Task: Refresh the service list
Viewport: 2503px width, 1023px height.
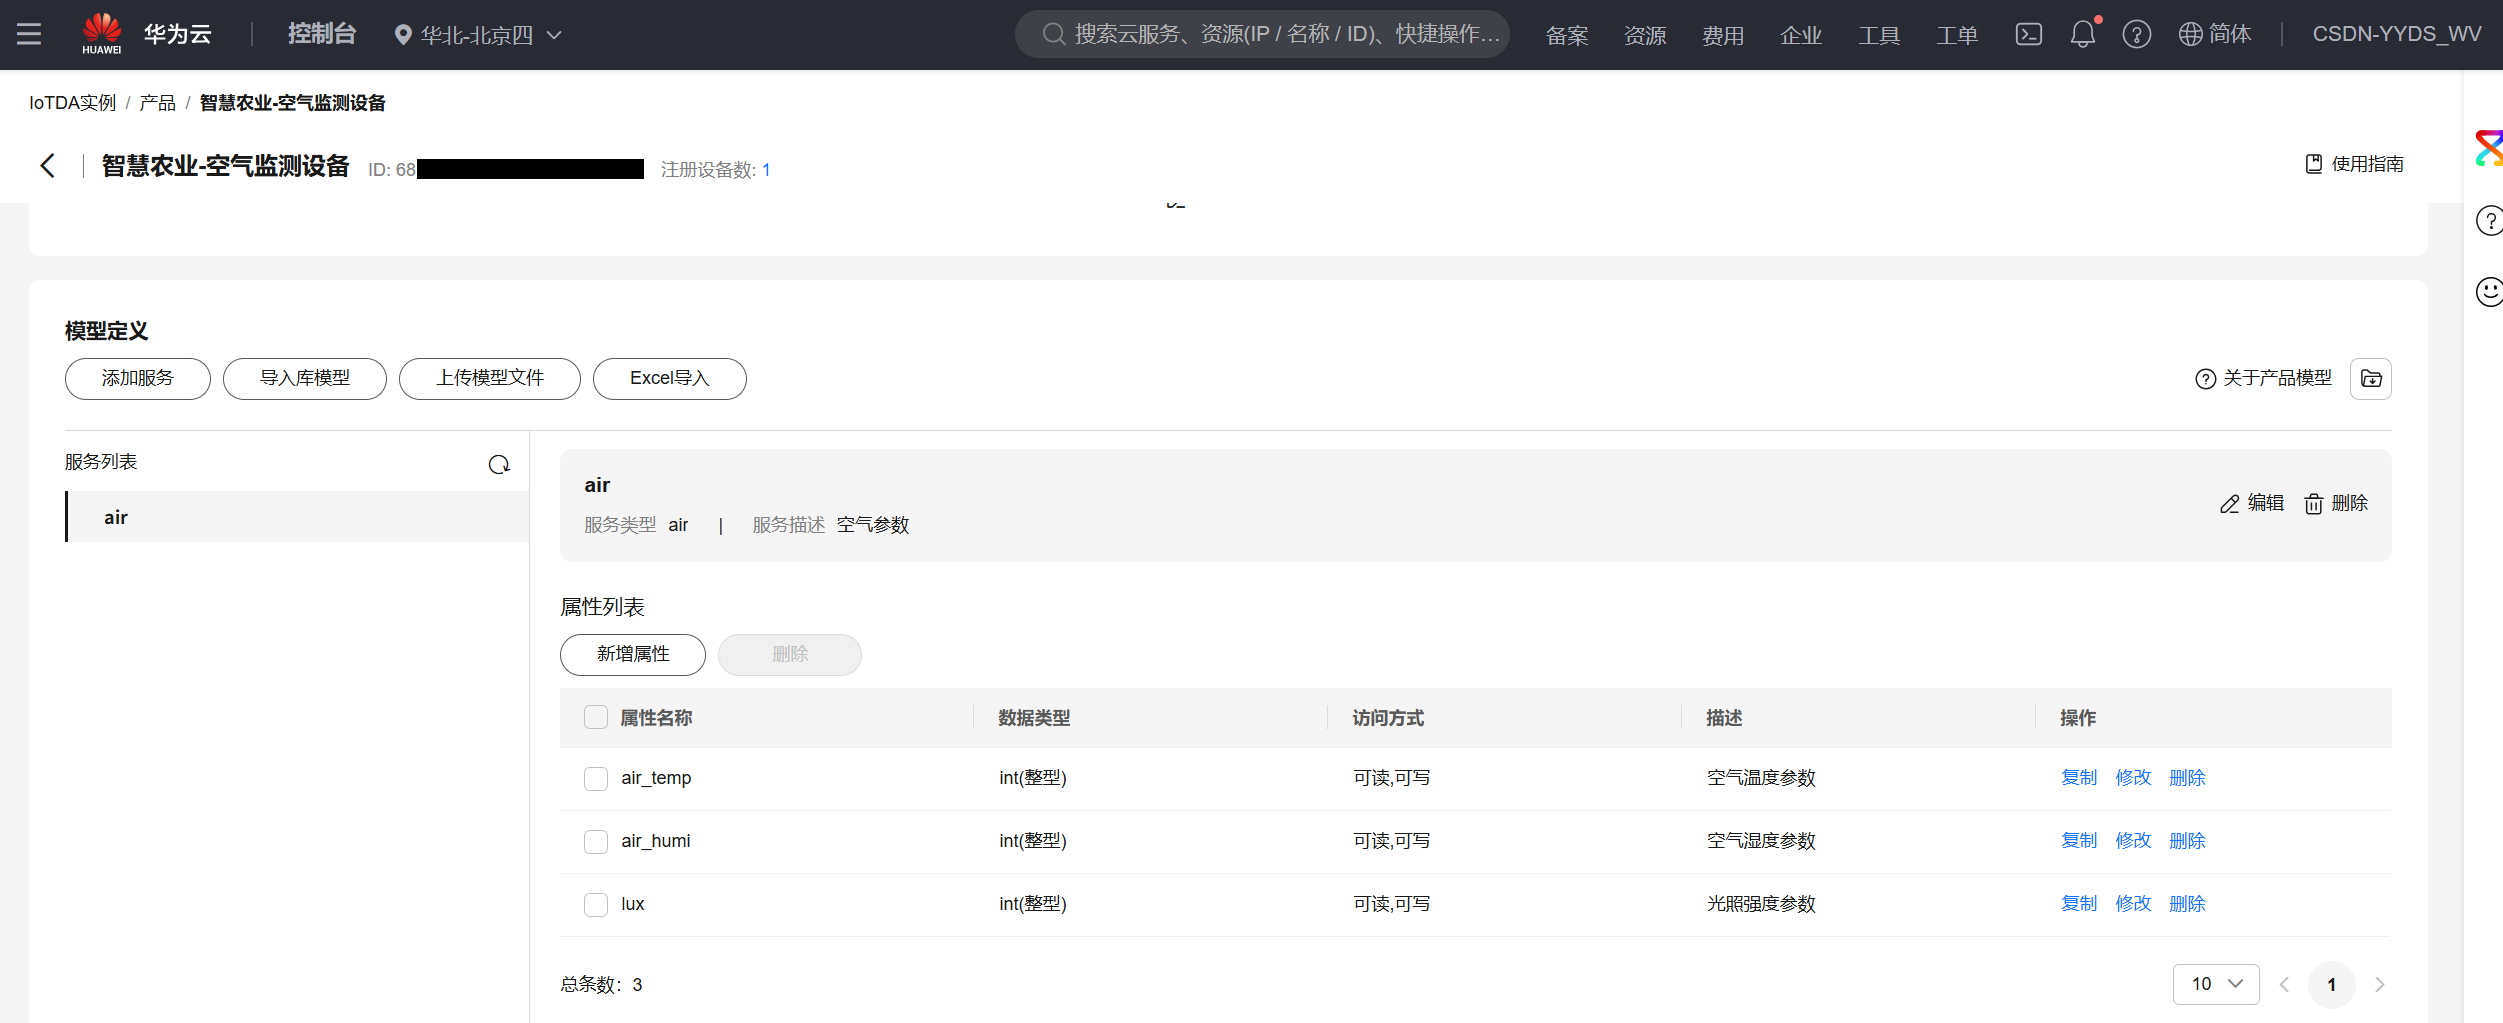Action: pos(499,464)
